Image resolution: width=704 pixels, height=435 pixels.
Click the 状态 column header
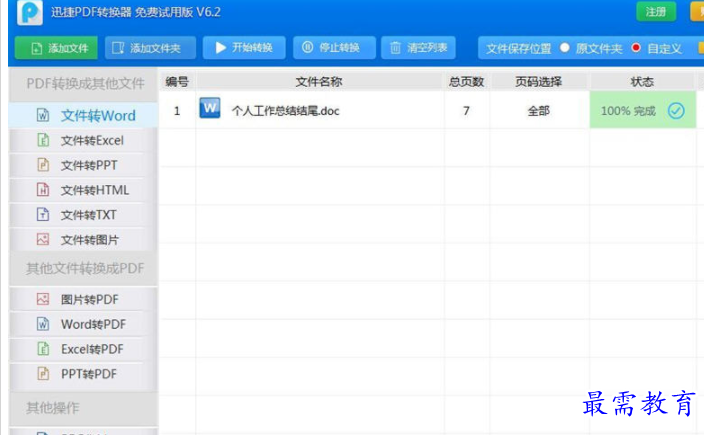coord(642,81)
